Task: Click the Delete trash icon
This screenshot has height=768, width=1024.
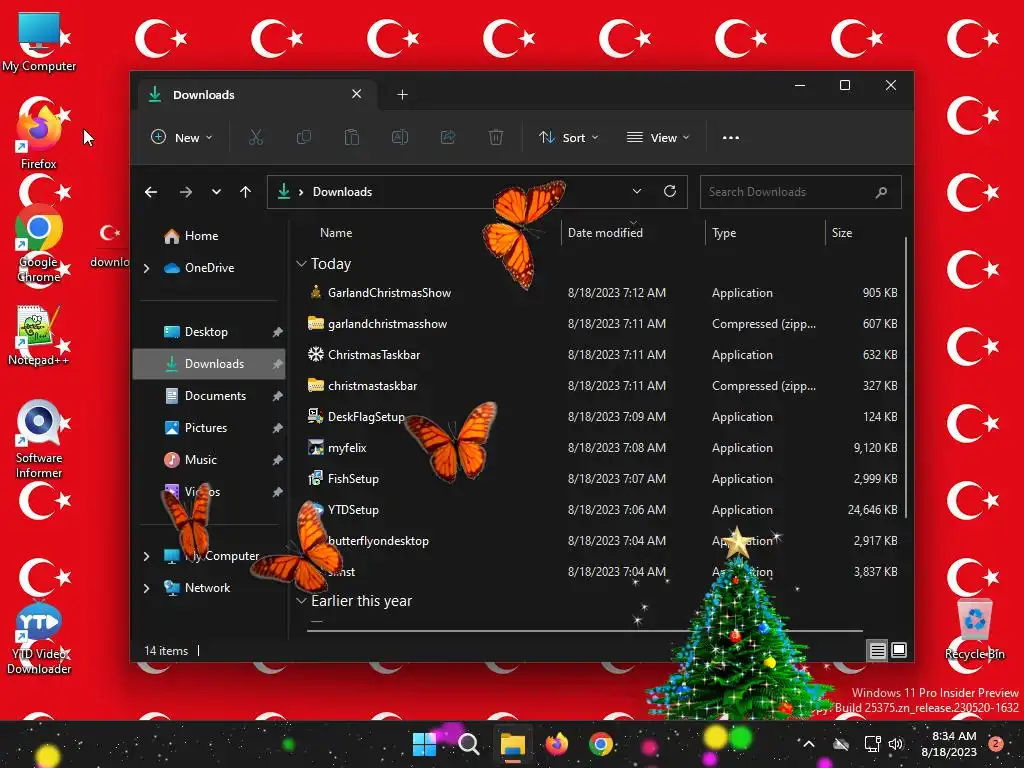Action: [x=496, y=137]
